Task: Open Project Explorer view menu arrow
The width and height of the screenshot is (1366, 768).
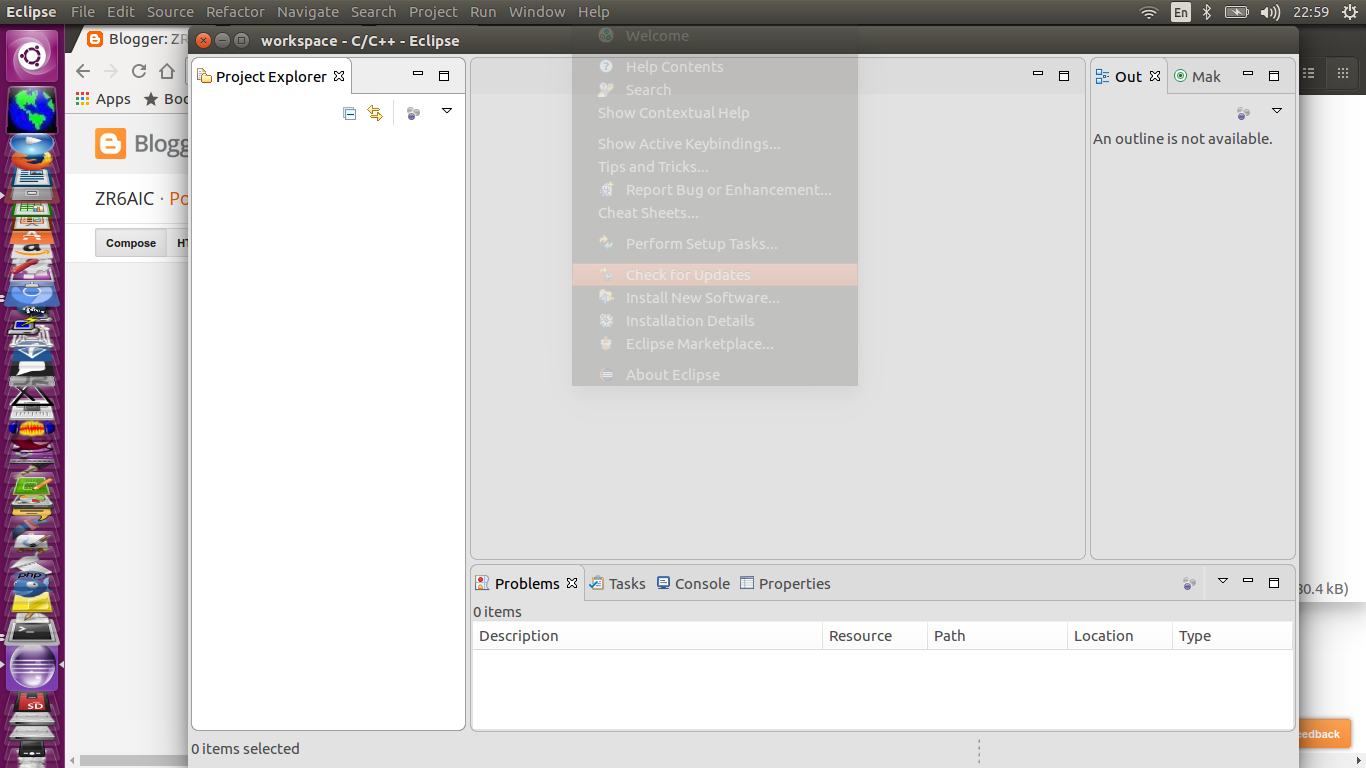Action: pyautogui.click(x=447, y=111)
